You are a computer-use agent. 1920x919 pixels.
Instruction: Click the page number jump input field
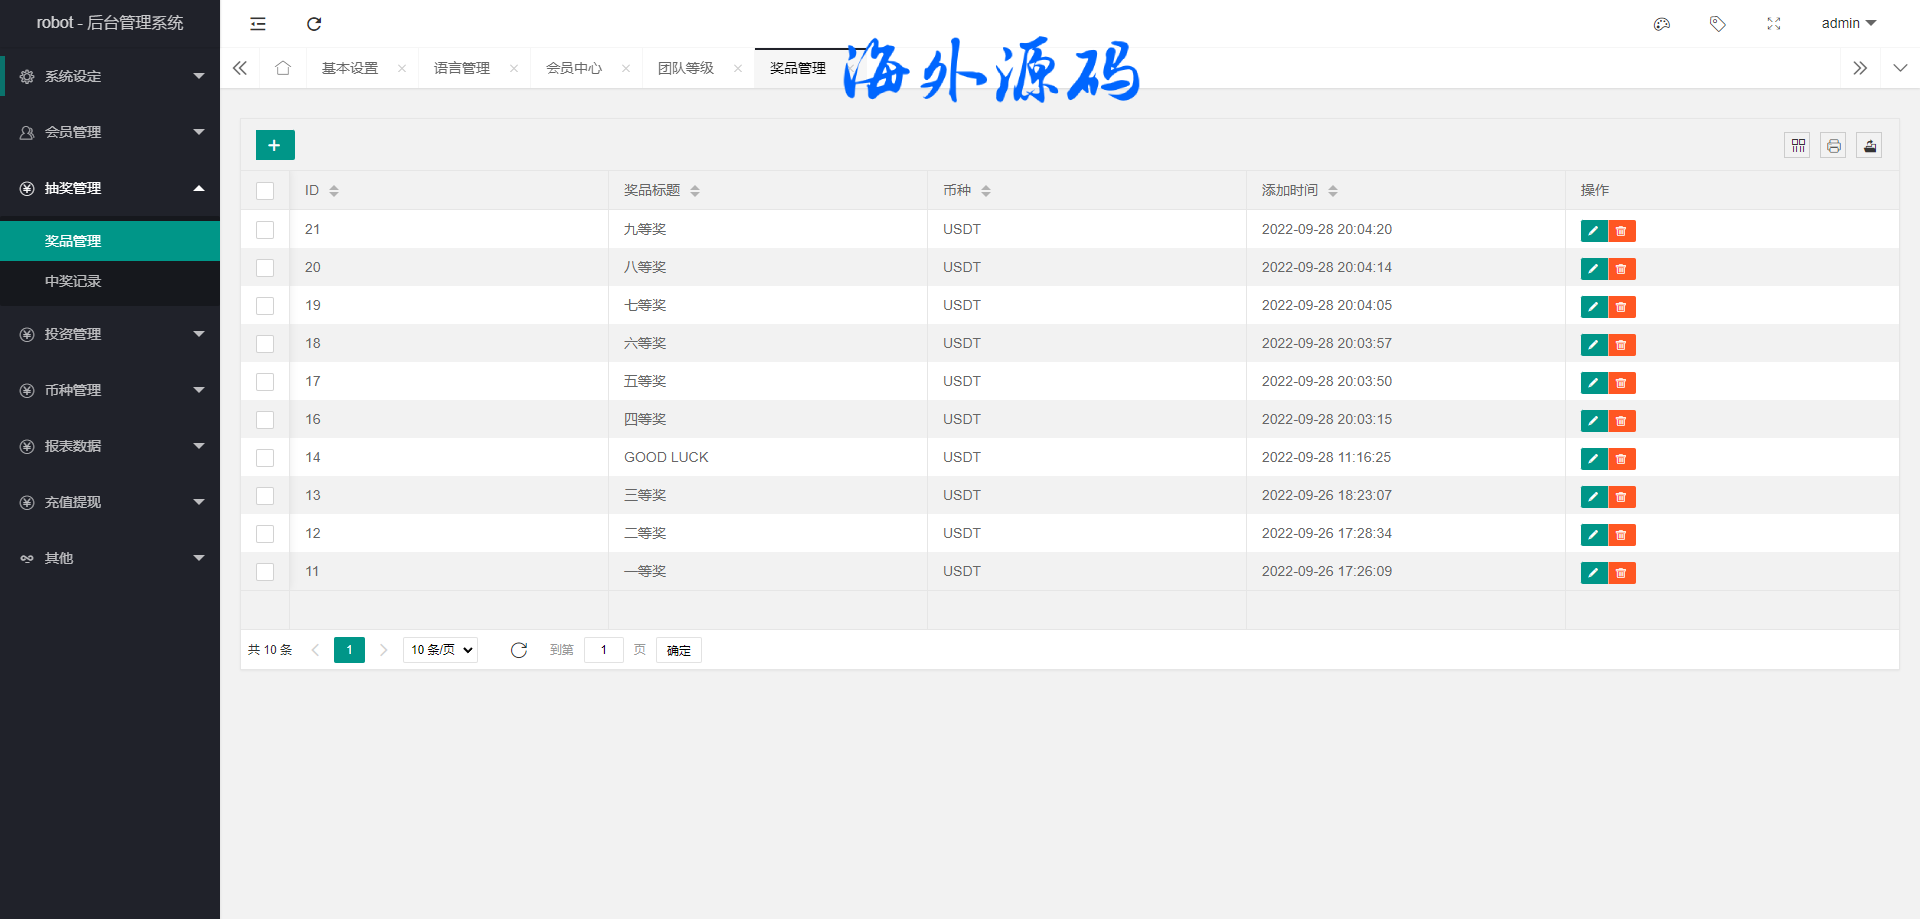point(604,650)
